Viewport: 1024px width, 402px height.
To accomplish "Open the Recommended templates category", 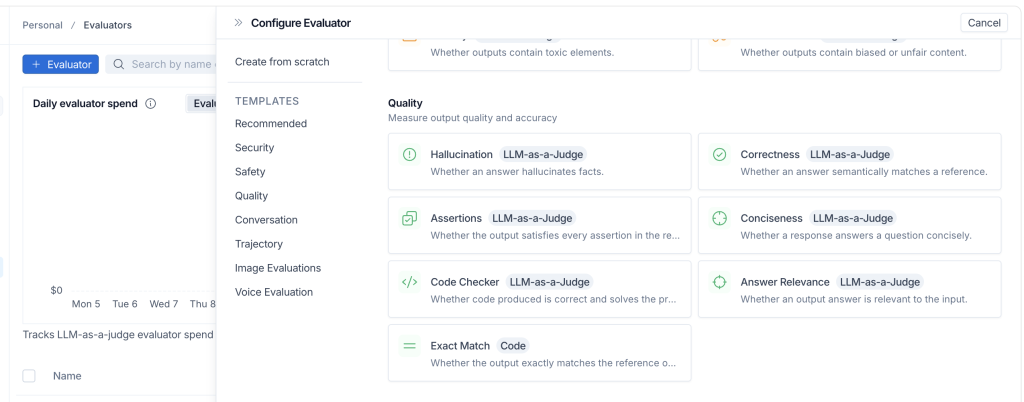I will tap(271, 123).
